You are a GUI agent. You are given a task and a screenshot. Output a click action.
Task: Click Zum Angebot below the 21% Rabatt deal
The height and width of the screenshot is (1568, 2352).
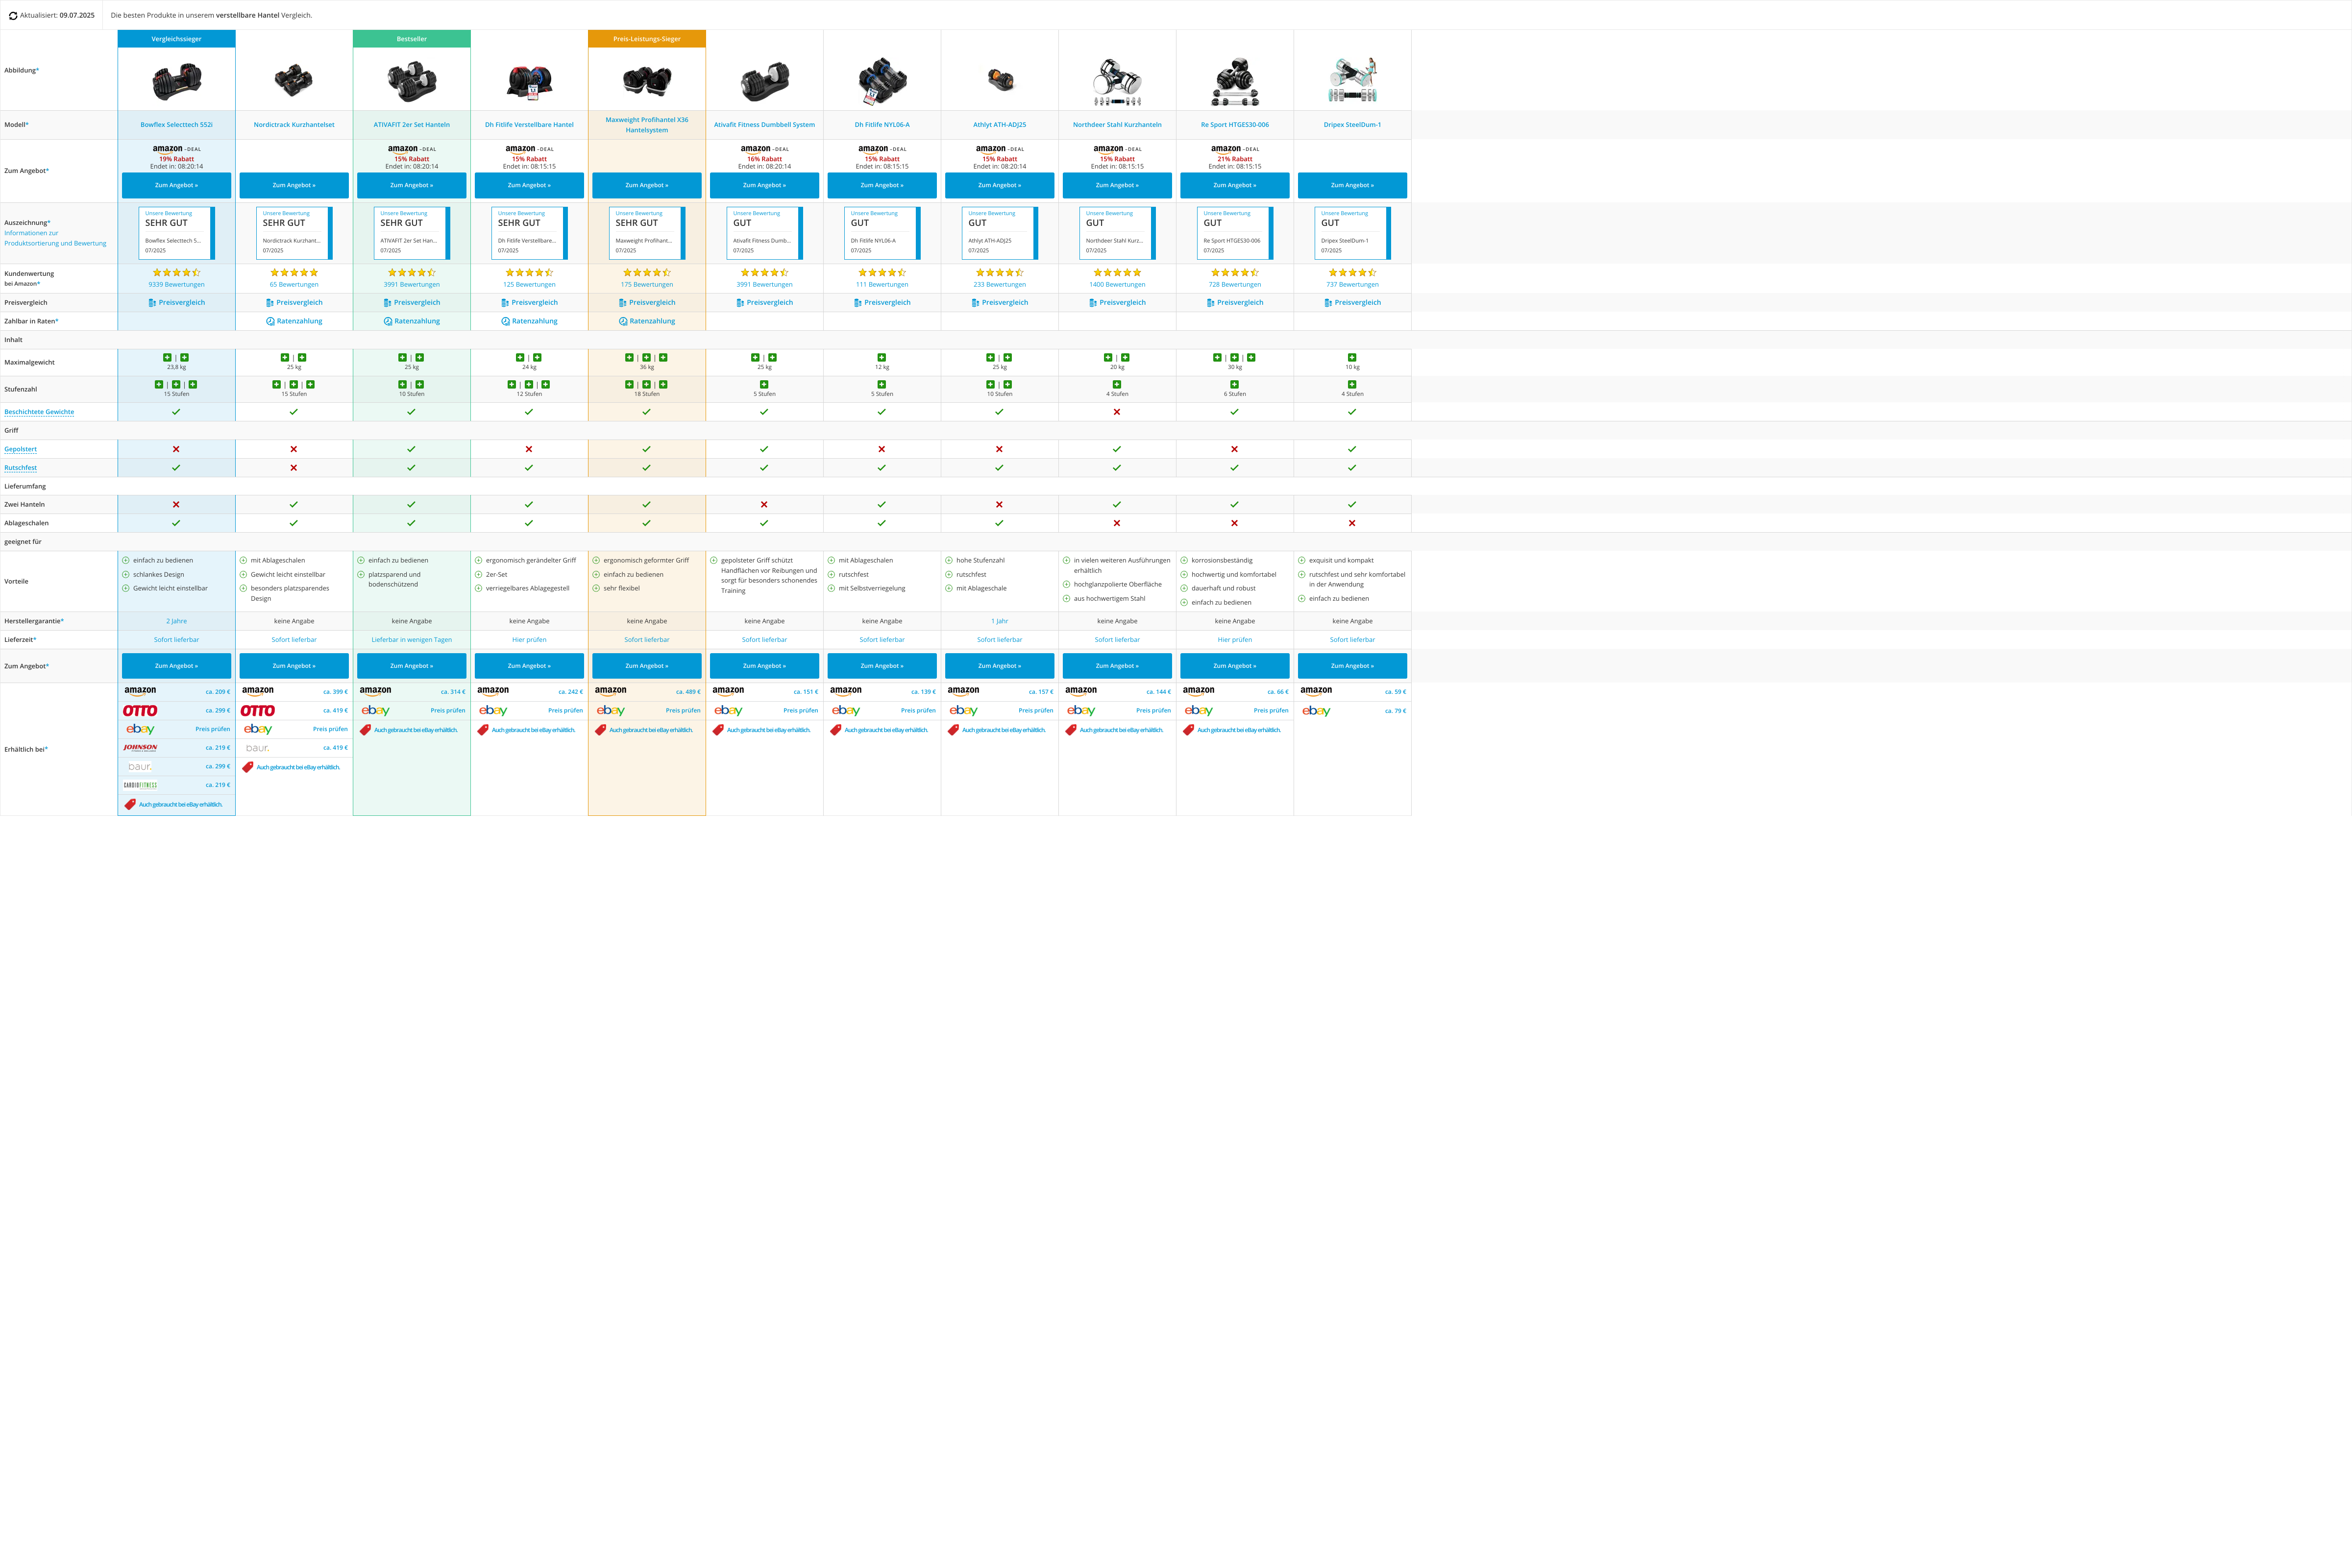pos(1235,185)
